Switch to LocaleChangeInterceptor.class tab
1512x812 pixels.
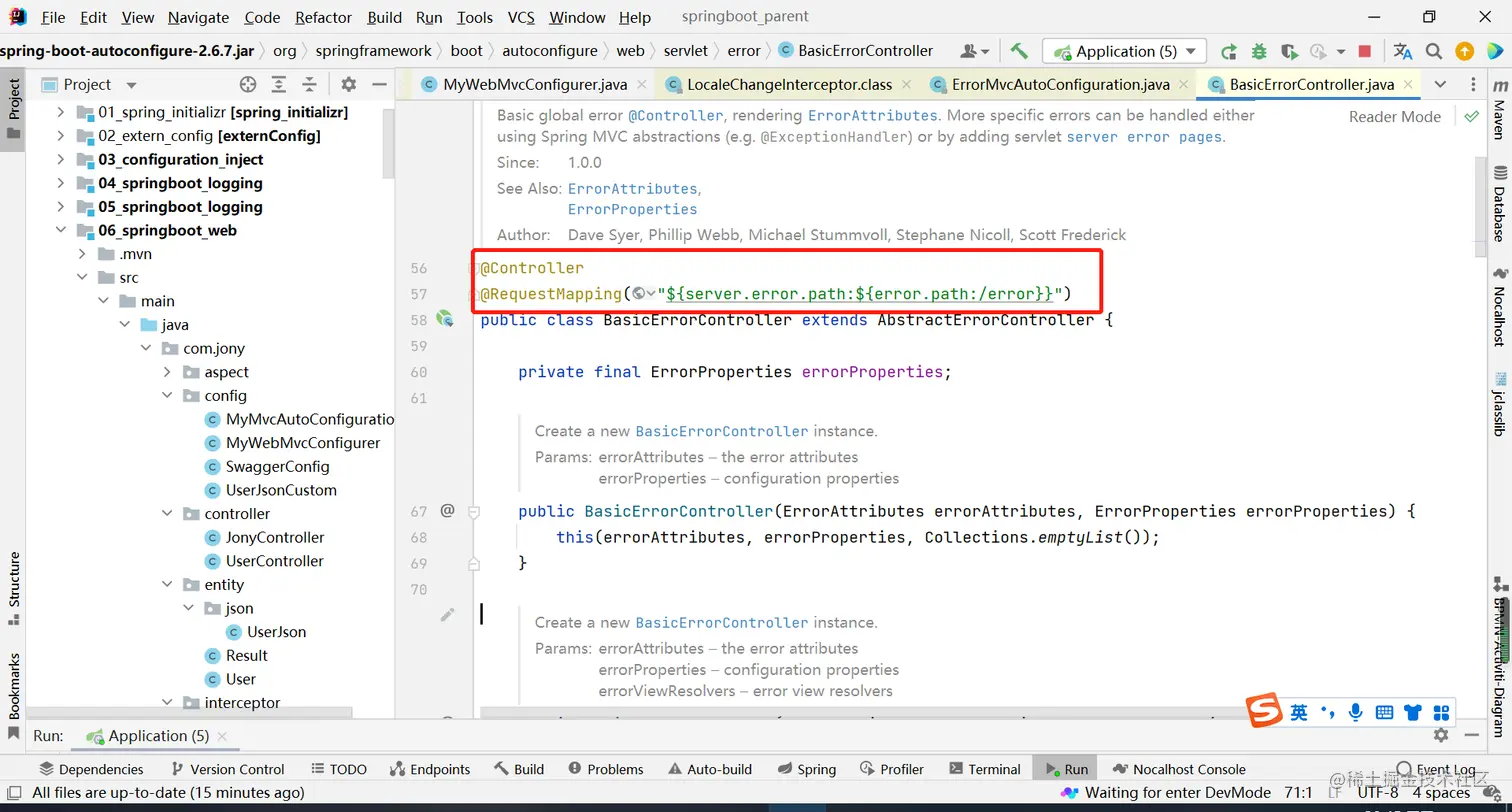point(790,85)
